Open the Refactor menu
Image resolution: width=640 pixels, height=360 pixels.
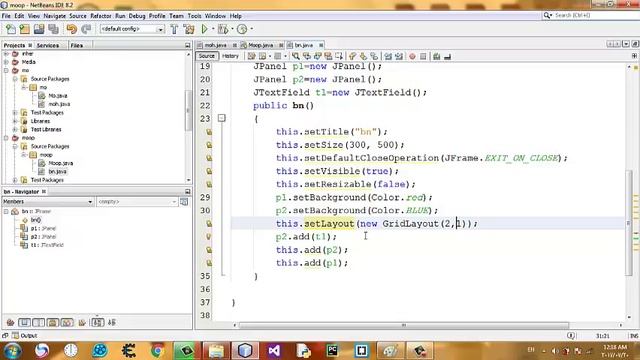pyautogui.click(x=100, y=16)
